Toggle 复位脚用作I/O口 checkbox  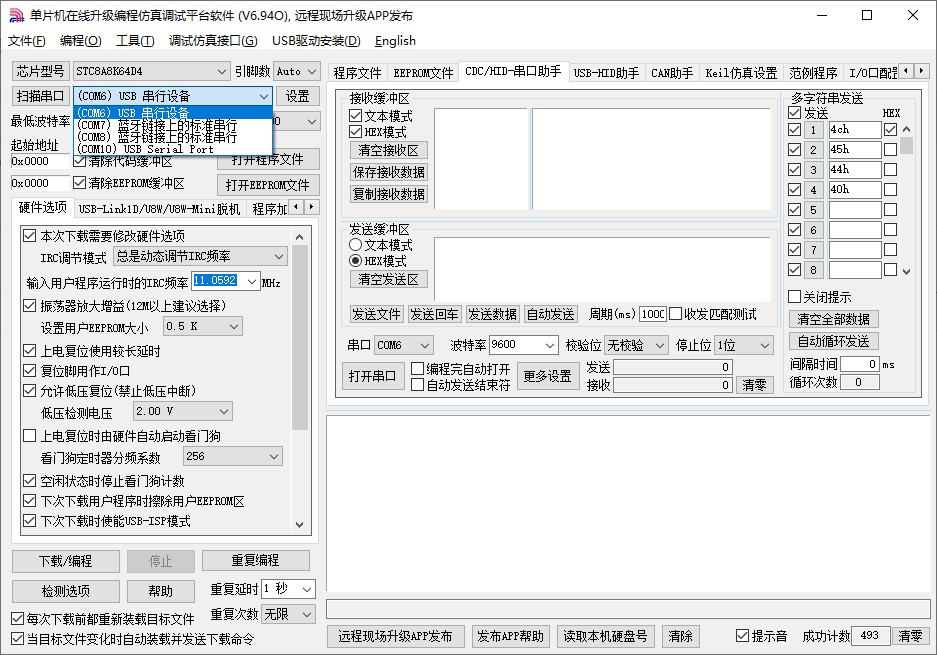point(29,371)
